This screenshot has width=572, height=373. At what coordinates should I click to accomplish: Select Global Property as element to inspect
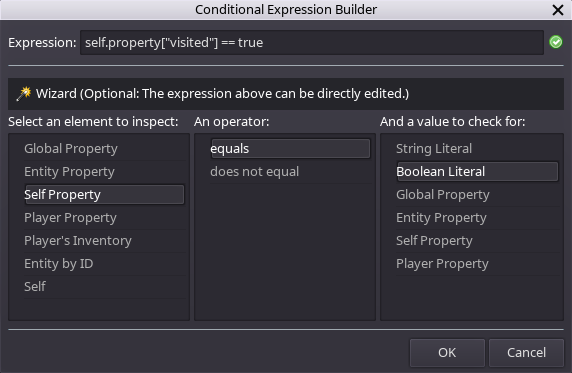click(104, 149)
